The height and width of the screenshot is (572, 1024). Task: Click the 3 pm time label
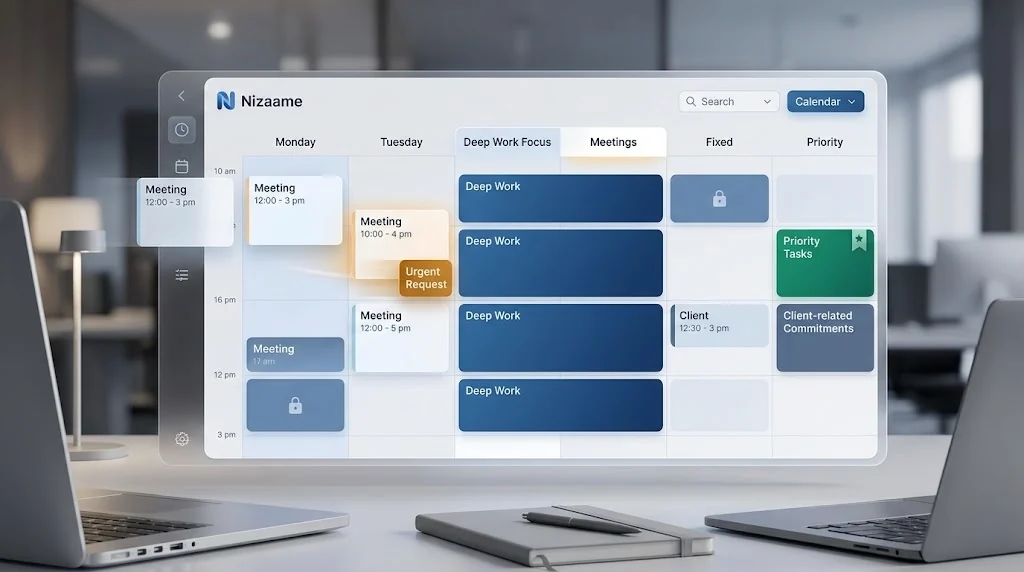227,435
